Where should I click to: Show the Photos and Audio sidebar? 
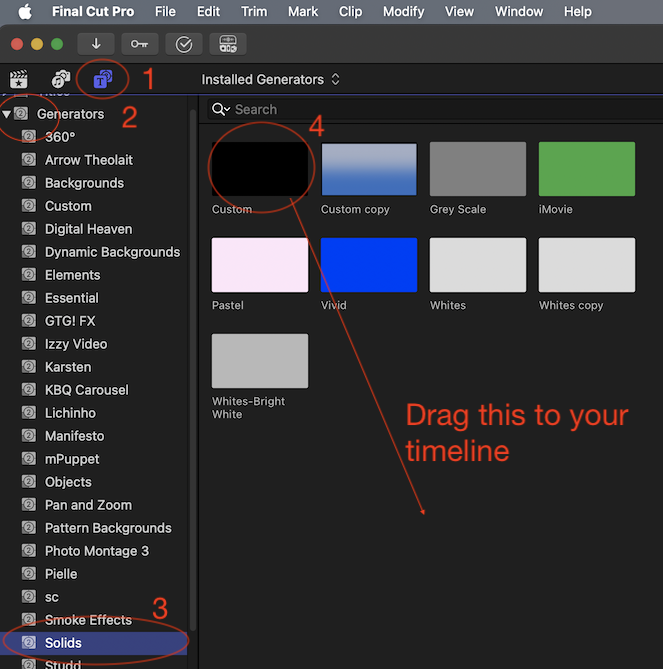[61, 79]
